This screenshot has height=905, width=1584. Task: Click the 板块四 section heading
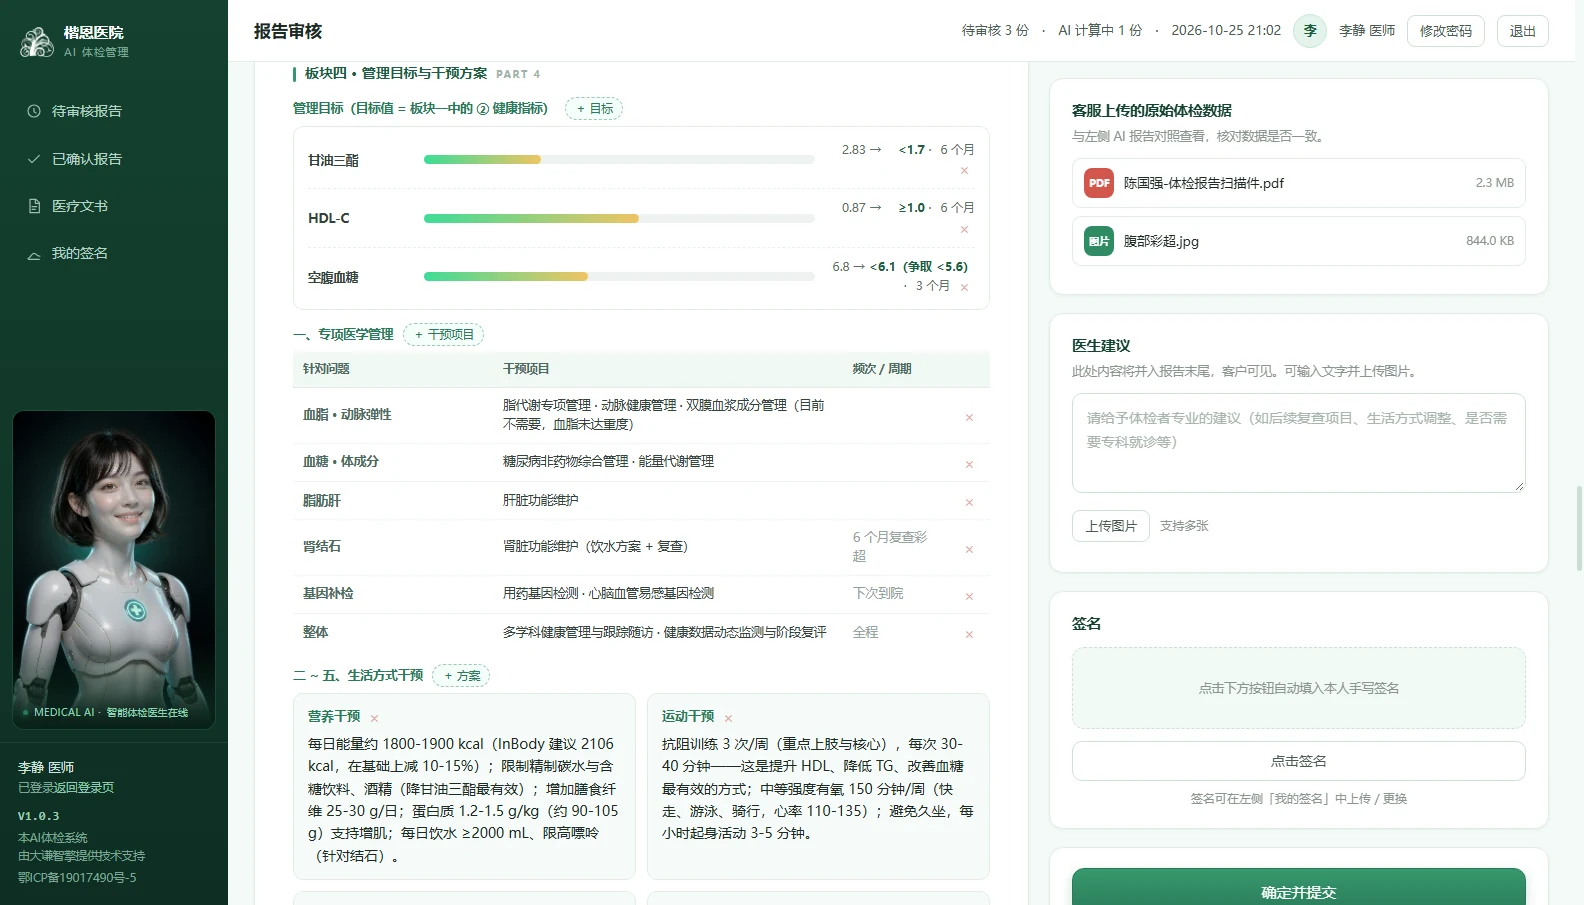tap(396, 74)
